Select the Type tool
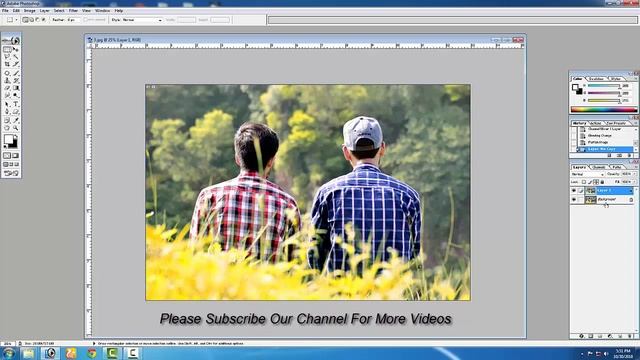 (16, 104)
